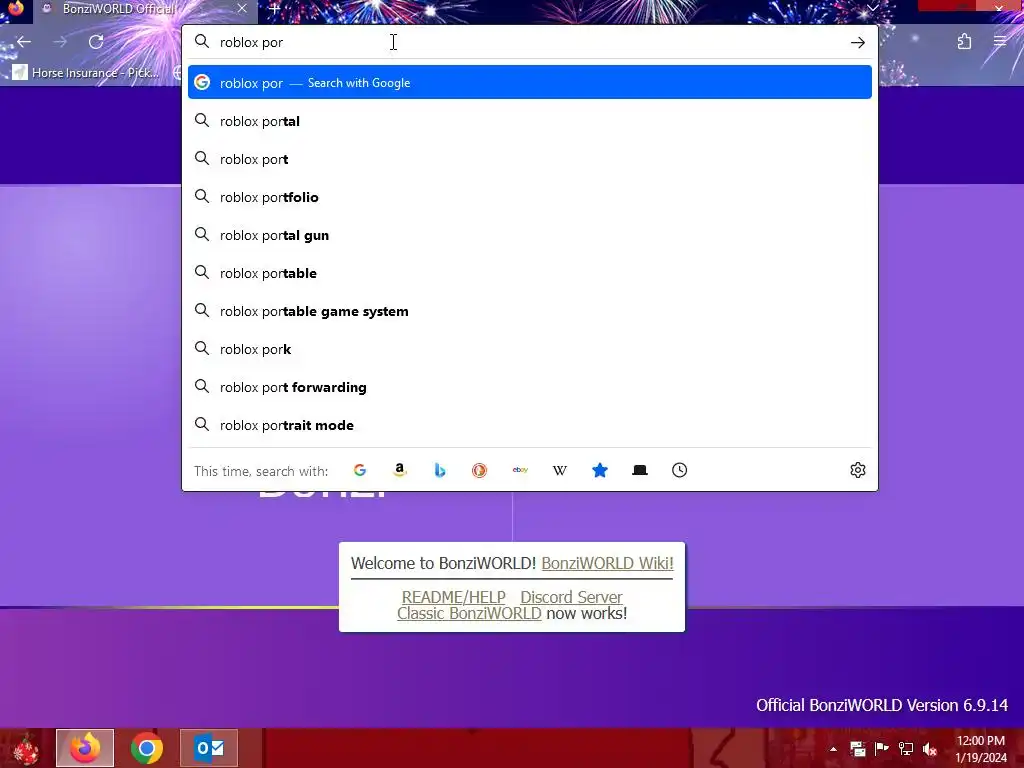1024x768 pixels.
Task: Open the README/HELP link
Action: coord(453,597)
